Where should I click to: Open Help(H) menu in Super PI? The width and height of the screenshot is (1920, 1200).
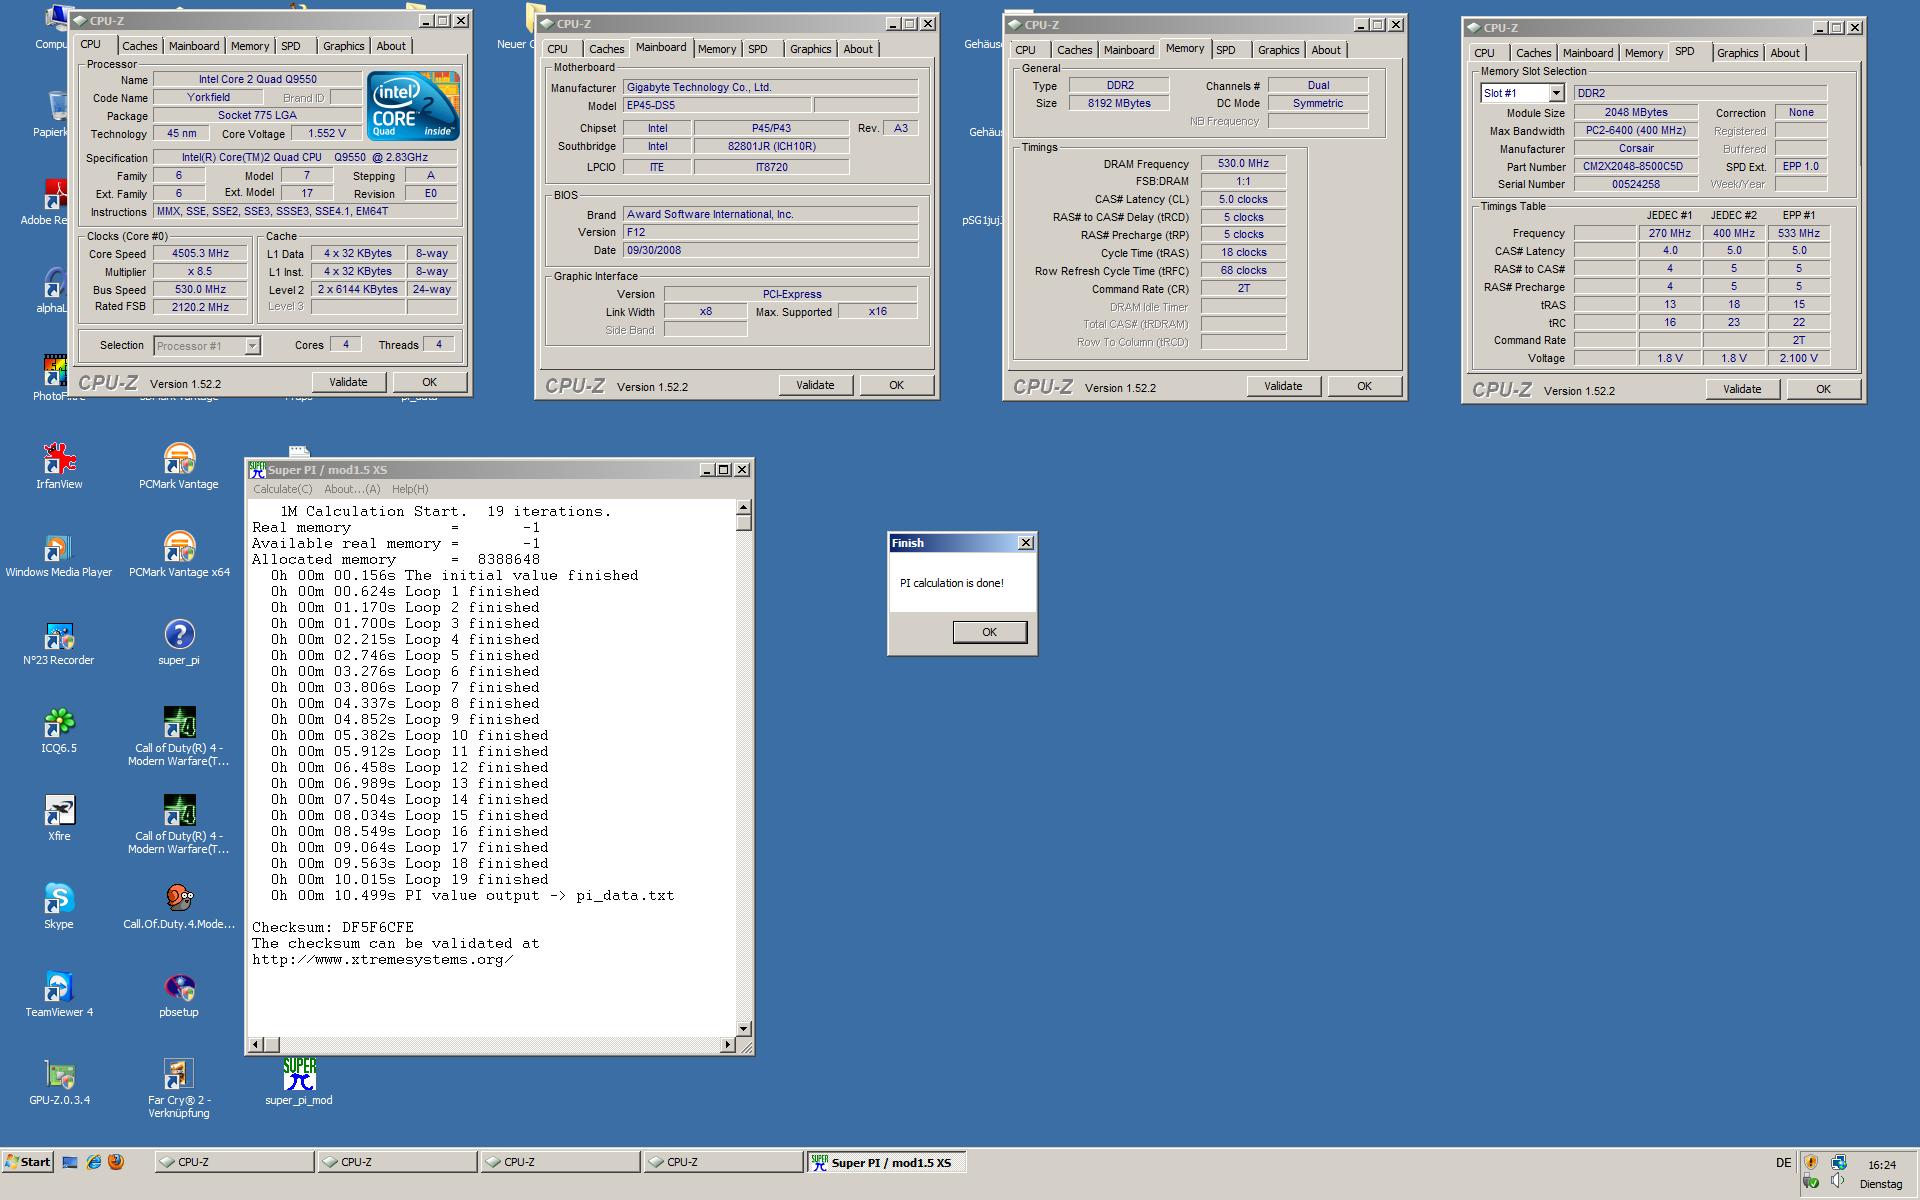pos(410,489)
